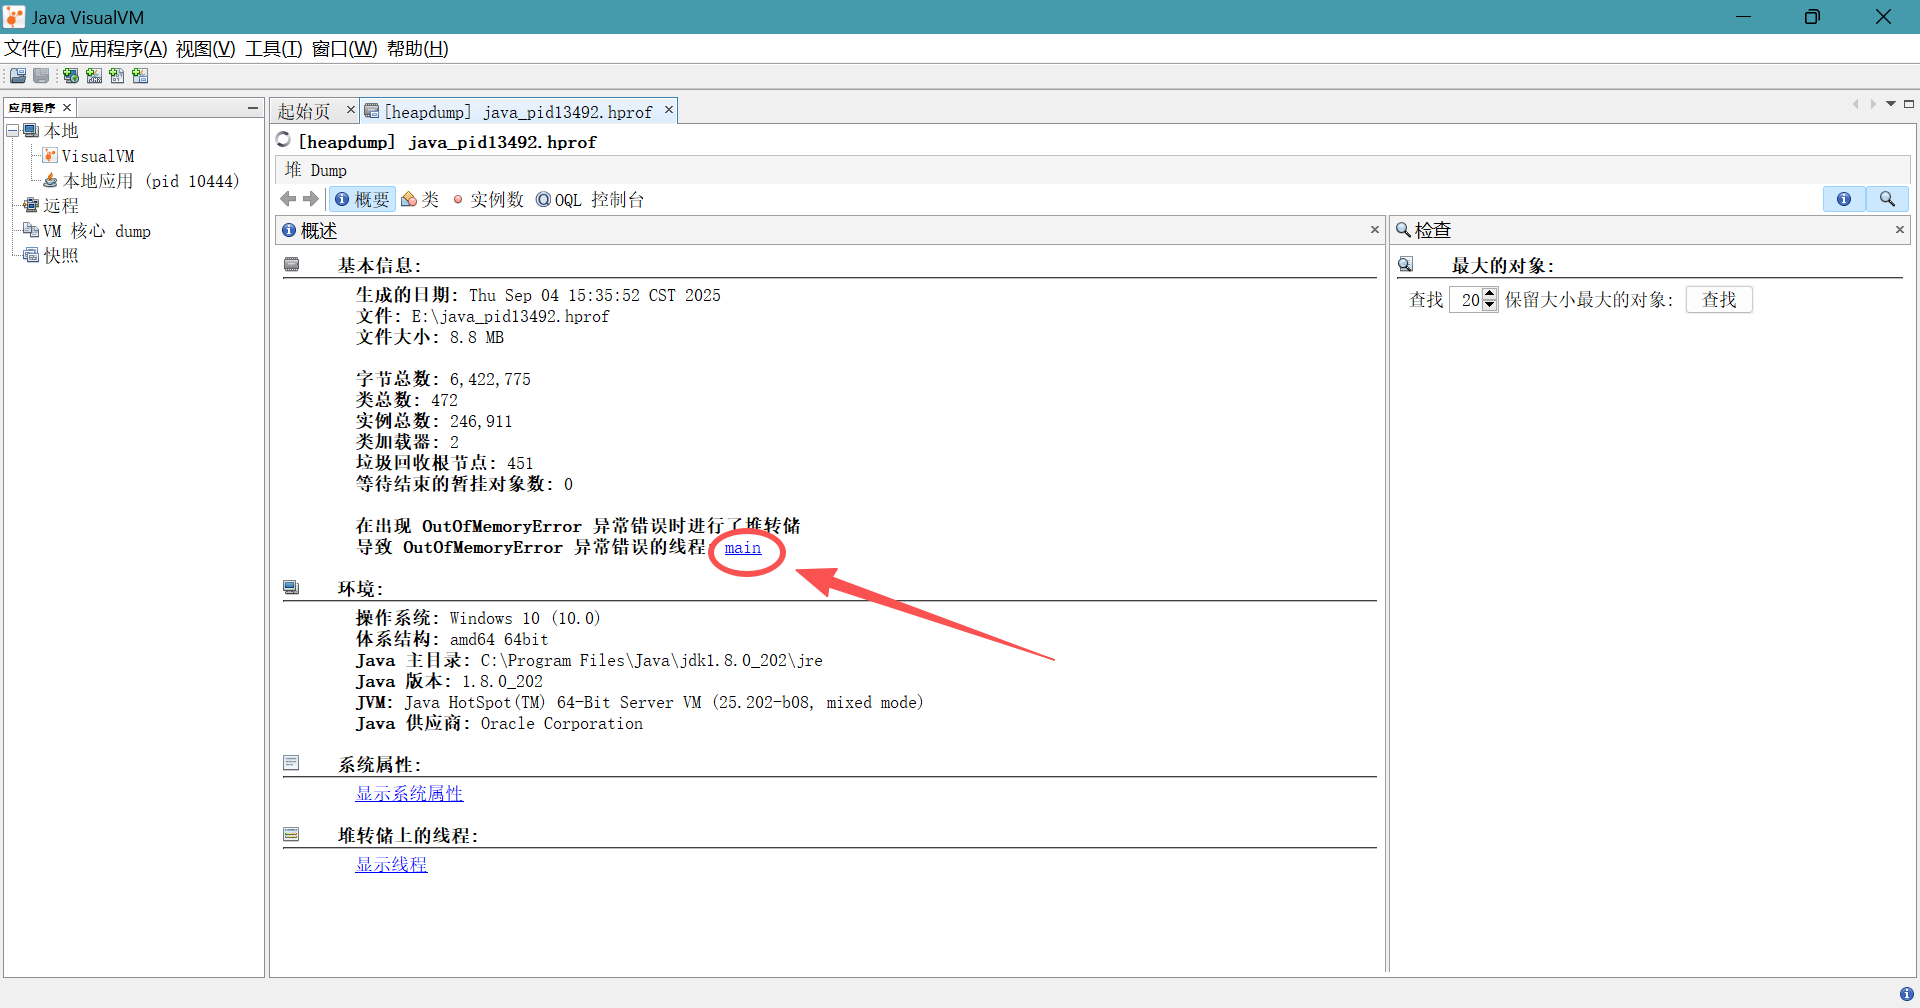
Task: Open the 工具(T) menu
Action: coord(274,48)
